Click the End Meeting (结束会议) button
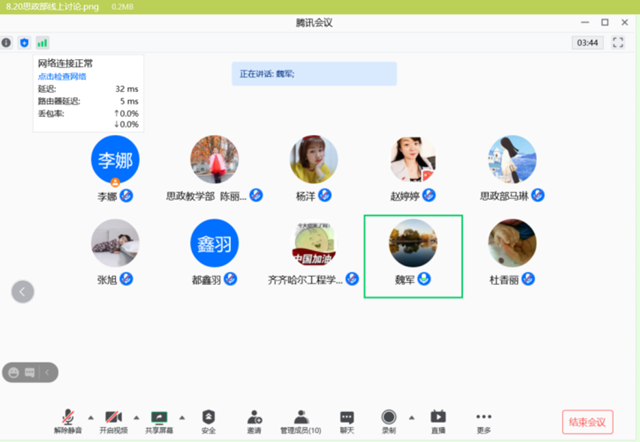640x442 pixels. coord(586,422)
